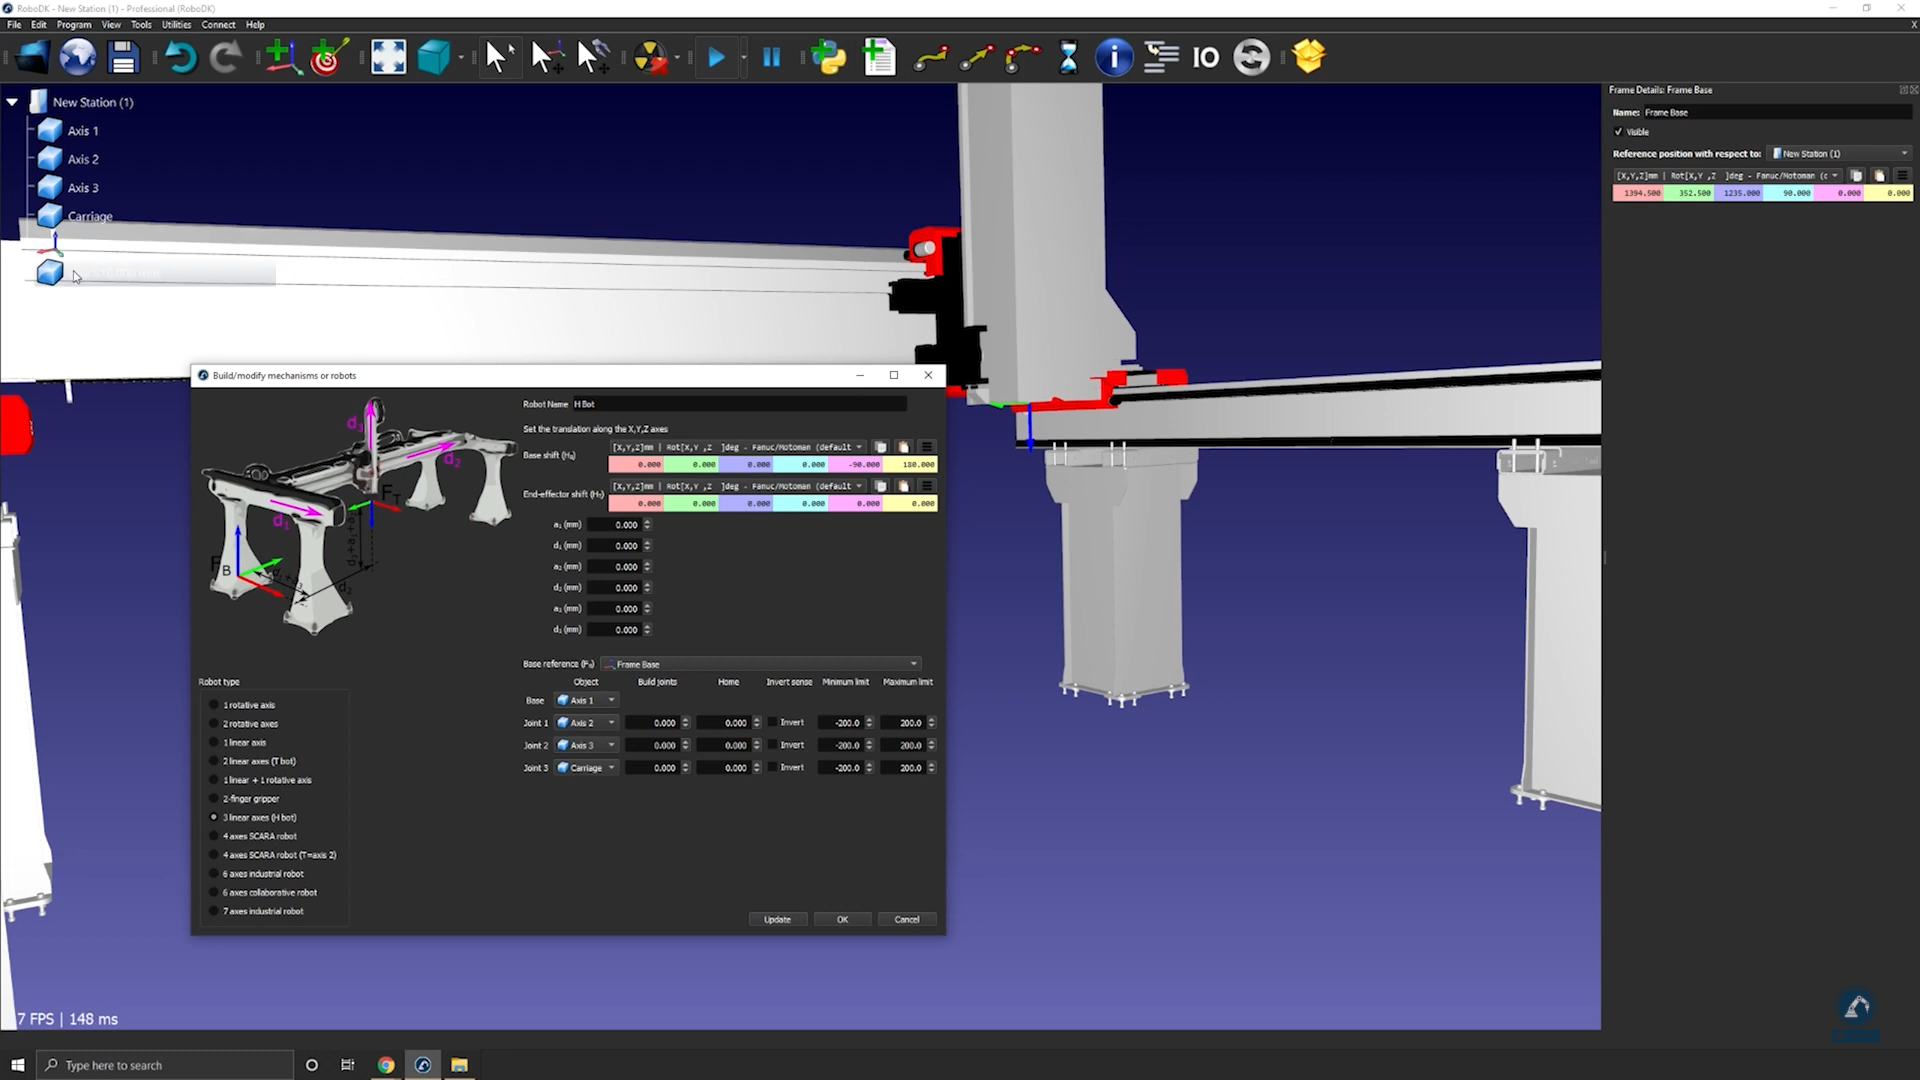The height and width of the screenshot is (1080, 1920).
Task: Open the IO toolbar icon
Action: (x=1205, y=57)
